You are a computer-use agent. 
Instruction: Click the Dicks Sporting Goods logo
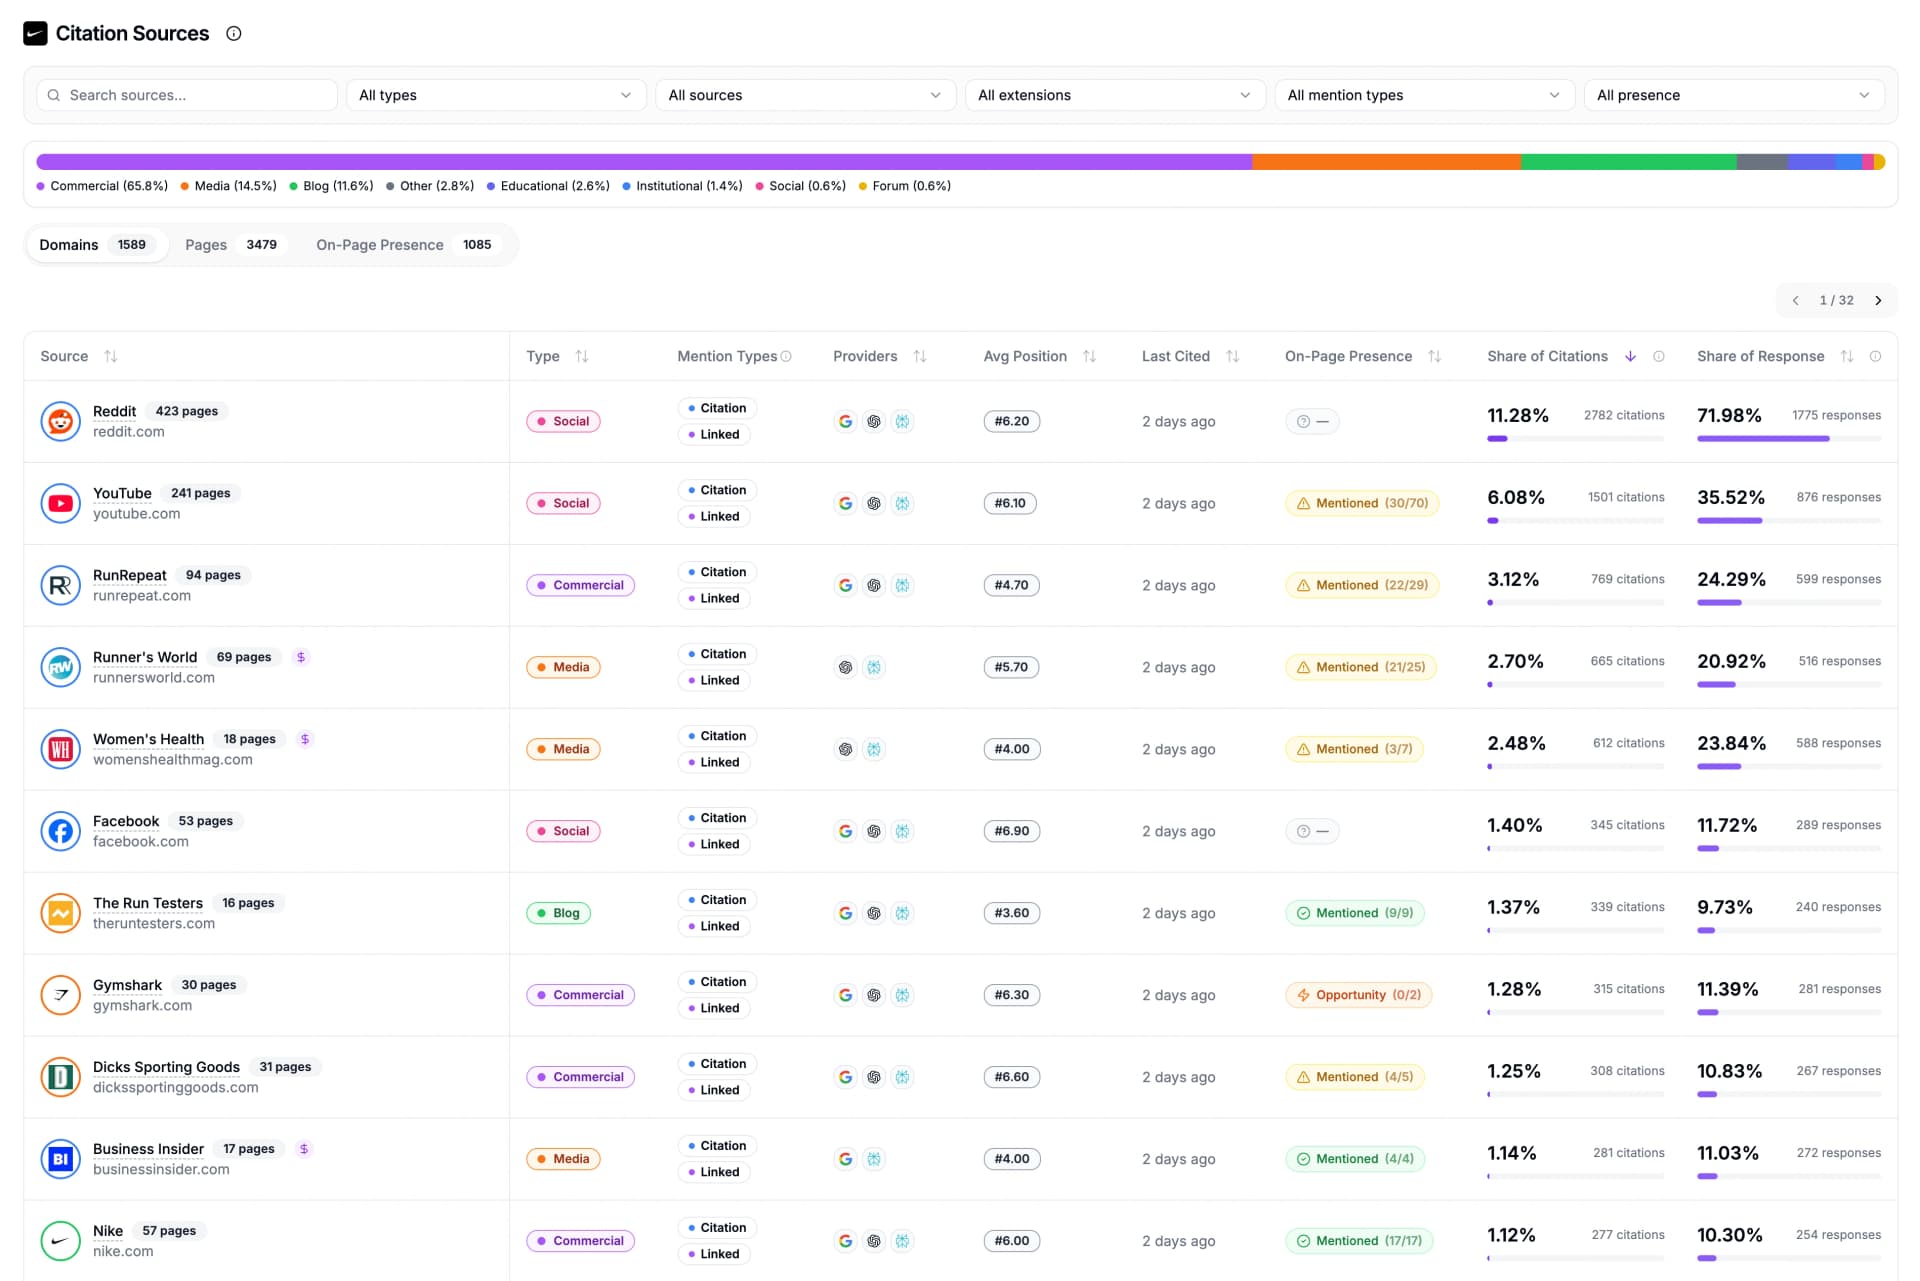pyautogui.click(x=60, y=1077)
